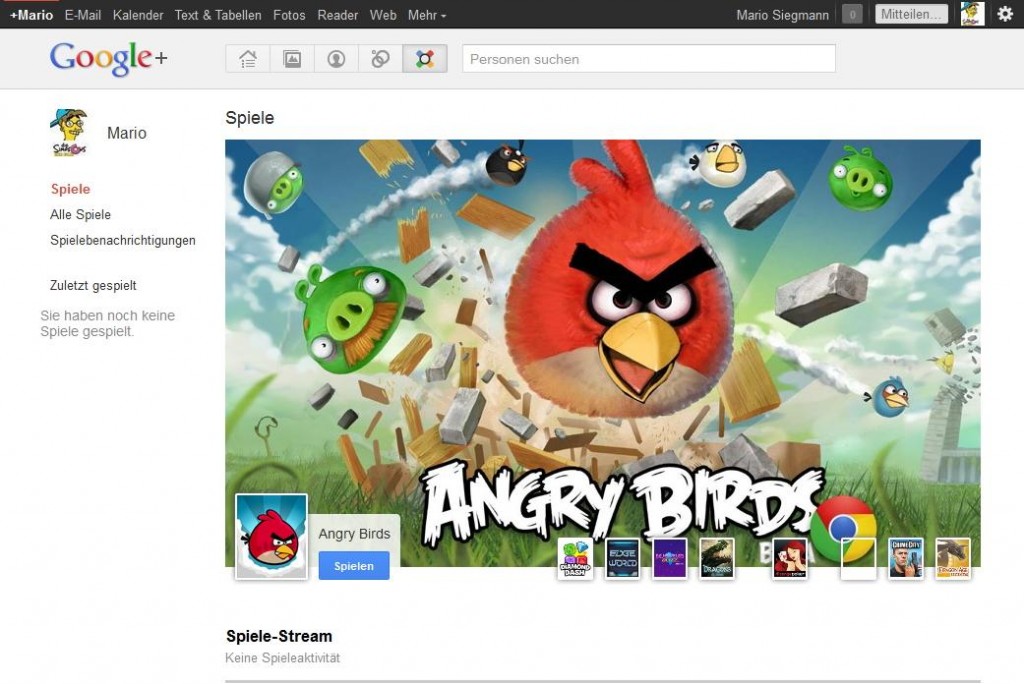Select the Diamond Dash game icon
The width and height of the screenshot is (1024, 684).
(x=576, y=558)
